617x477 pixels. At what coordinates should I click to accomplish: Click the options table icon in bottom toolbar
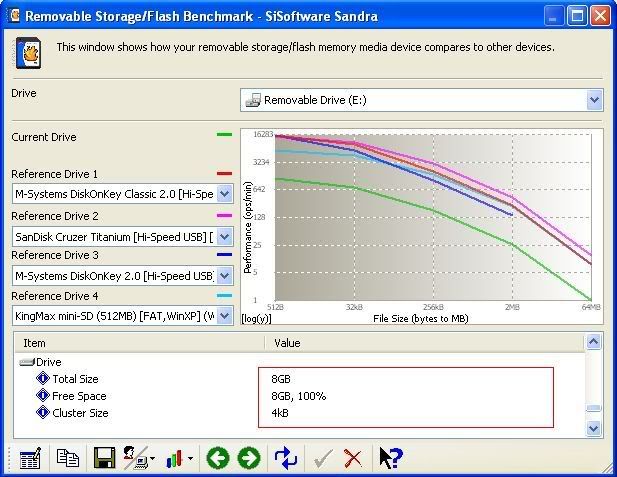[x=29, y=458]
